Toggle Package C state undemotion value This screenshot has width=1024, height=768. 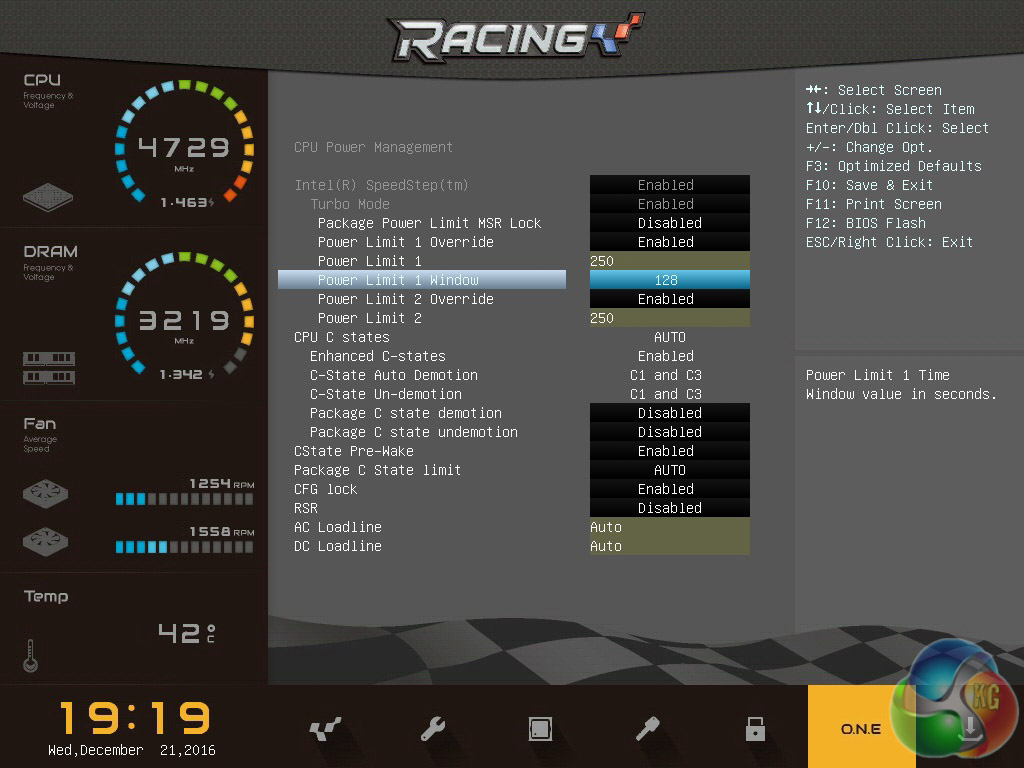point(669,432)
